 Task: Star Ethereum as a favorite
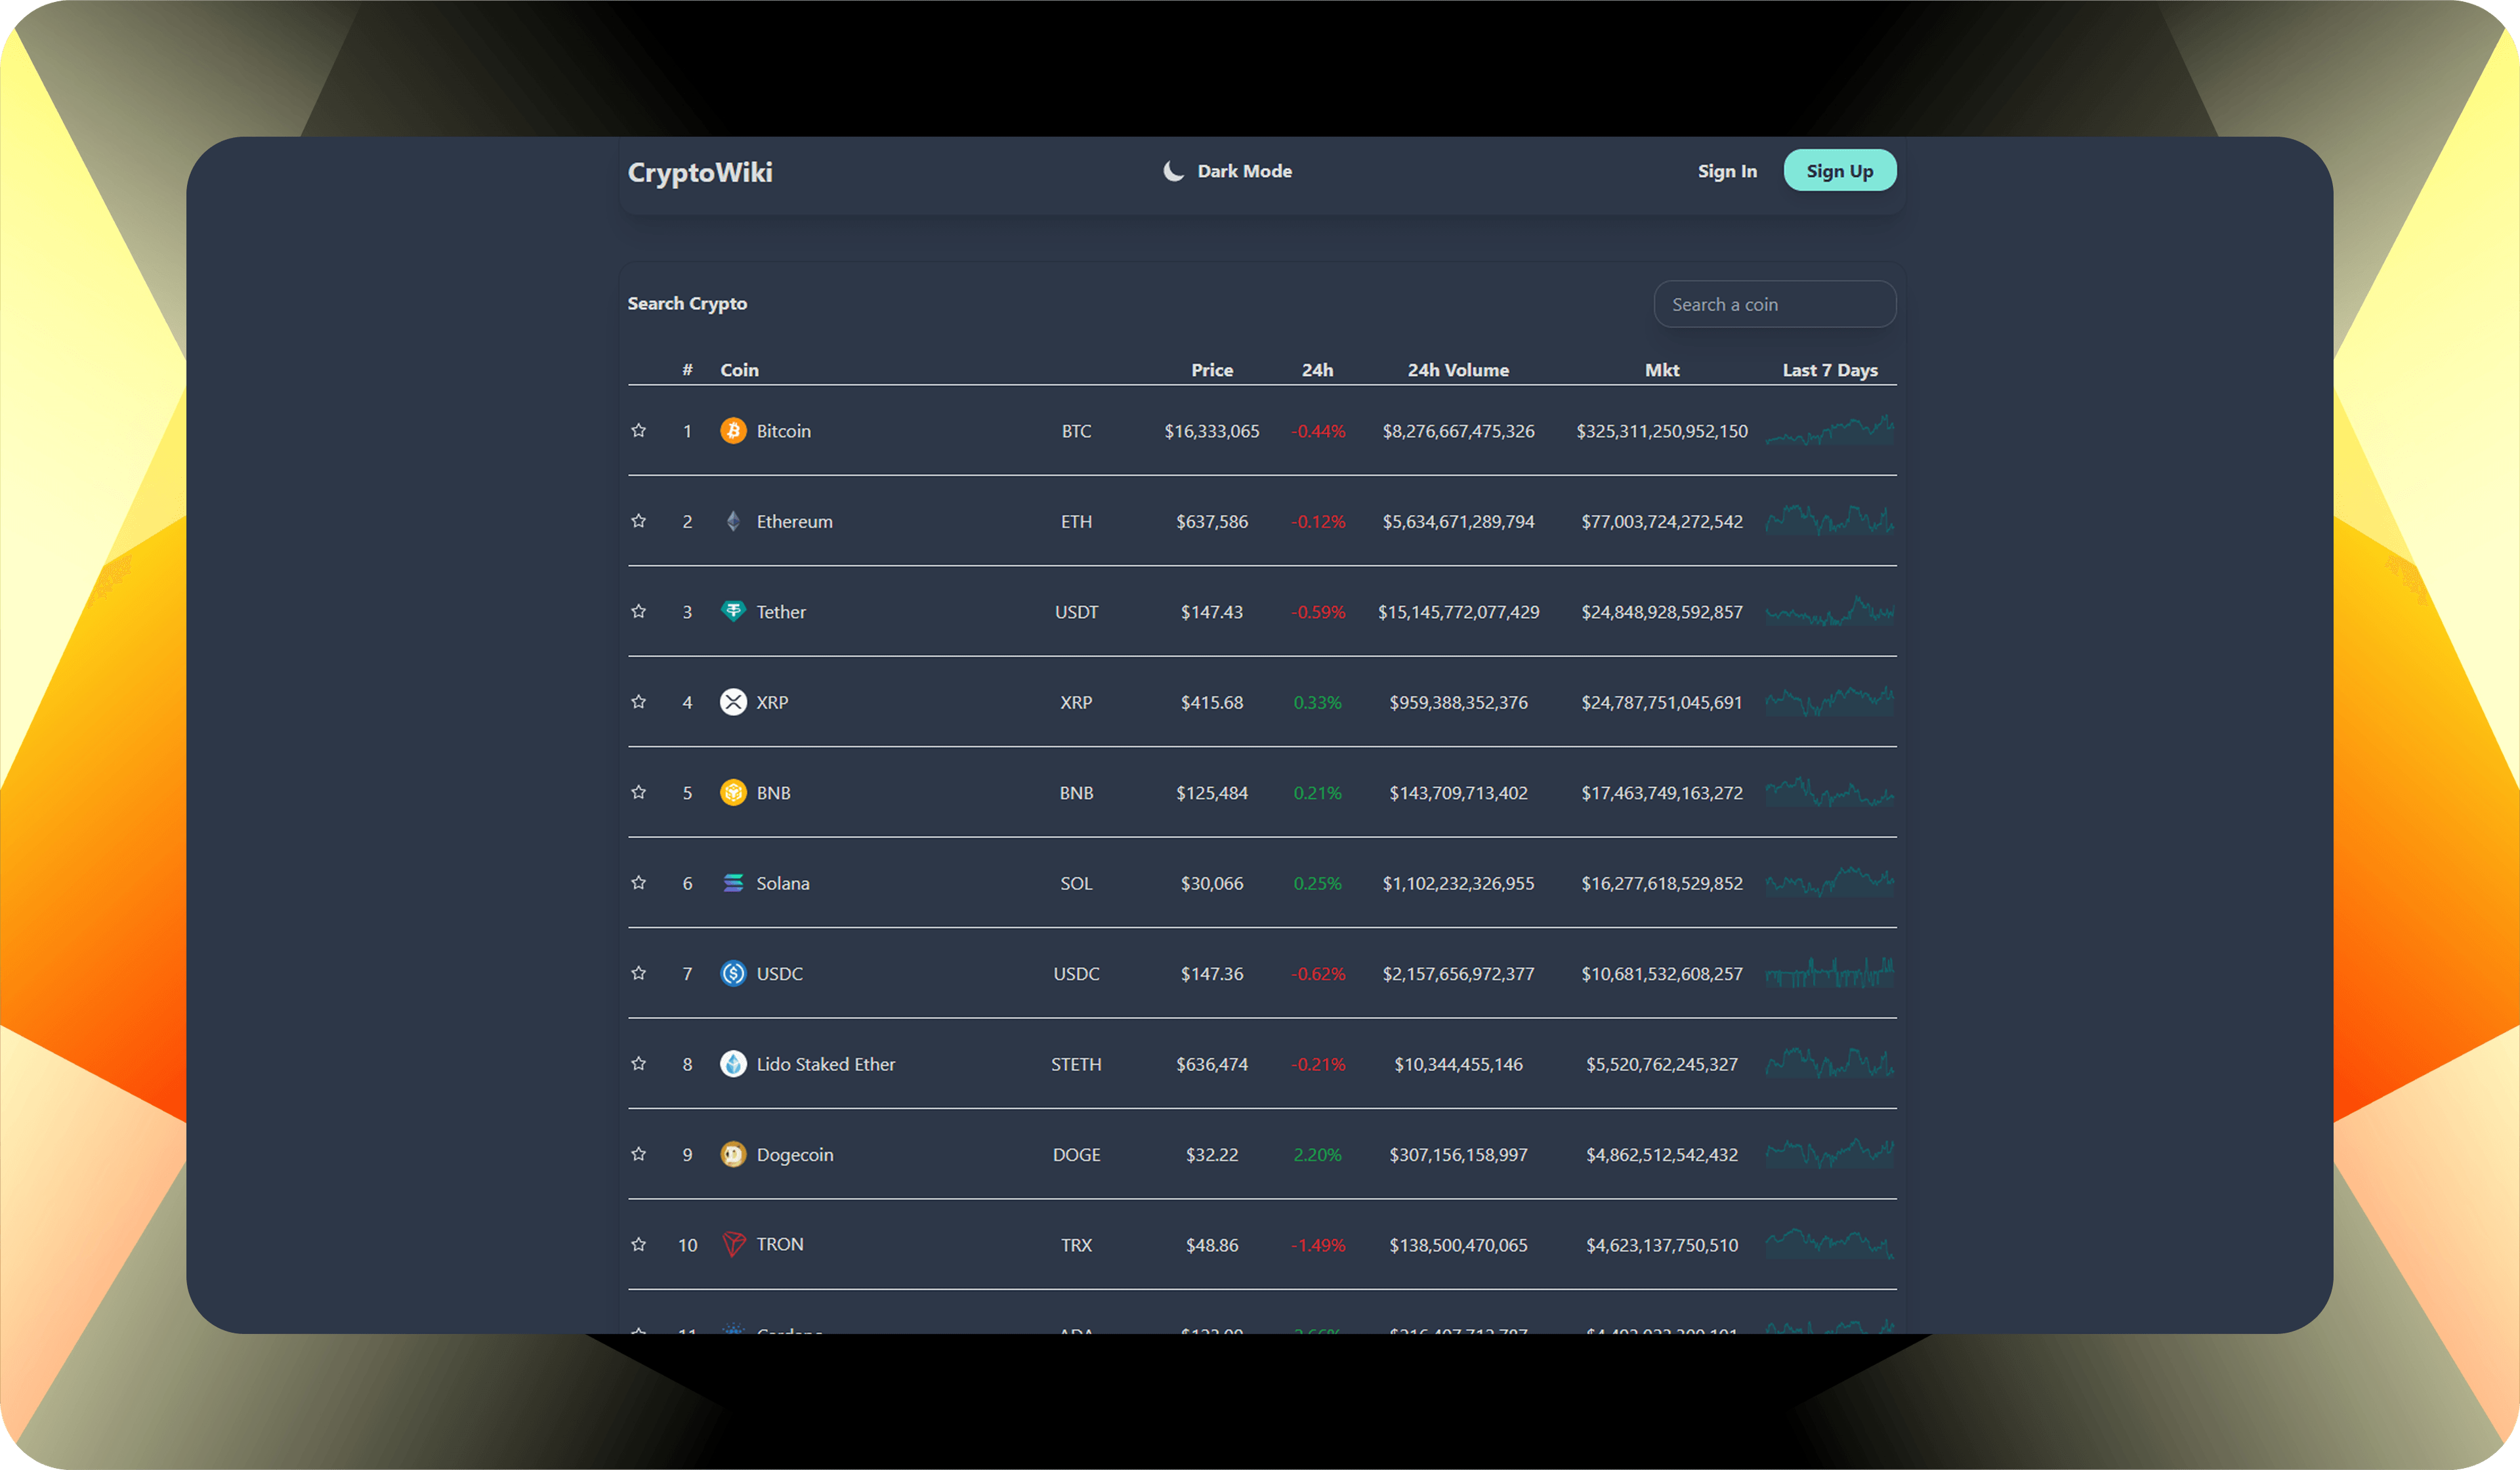pos(638,521)
